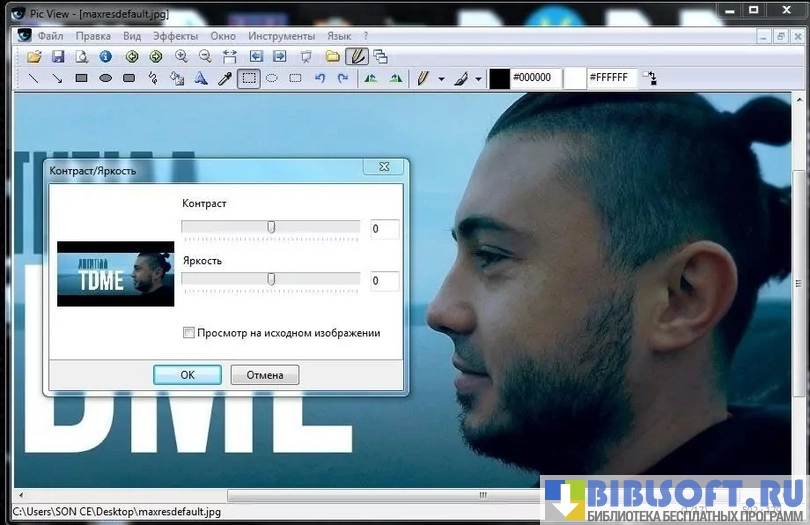This screenshot has height=525, width=810.
Task: Click the Яркость value input field
Action: coord(384,281)
